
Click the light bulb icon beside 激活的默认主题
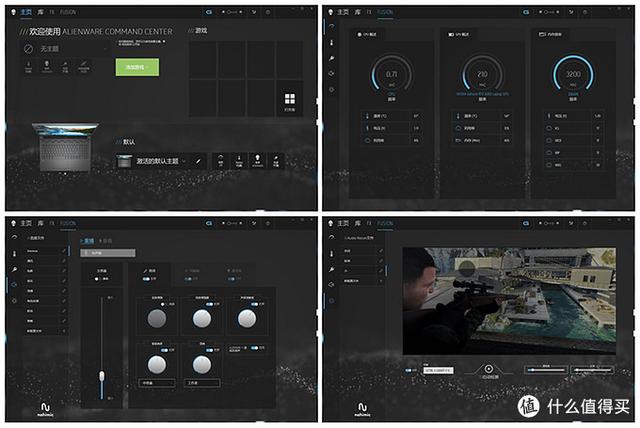coord(258,160)
